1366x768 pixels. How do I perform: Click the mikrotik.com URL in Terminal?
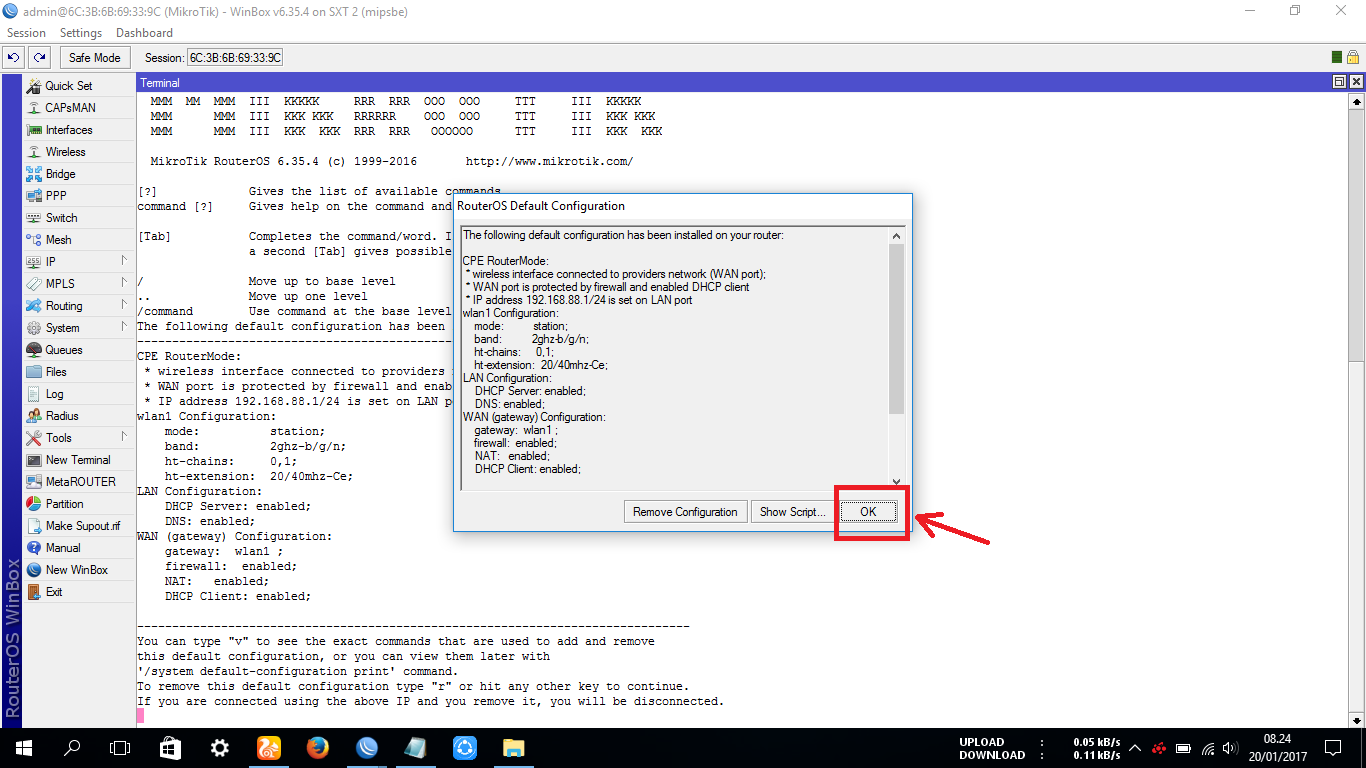click(x=549, y=161)
